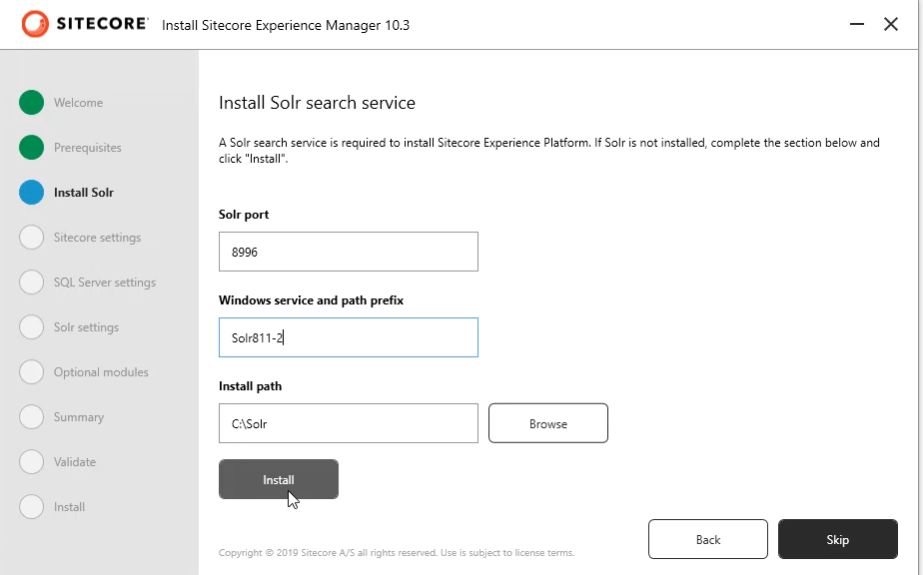This screenshot has width=923, height=575.
Task: Click the Sitecore settings step circle
Action: (31, 238)
